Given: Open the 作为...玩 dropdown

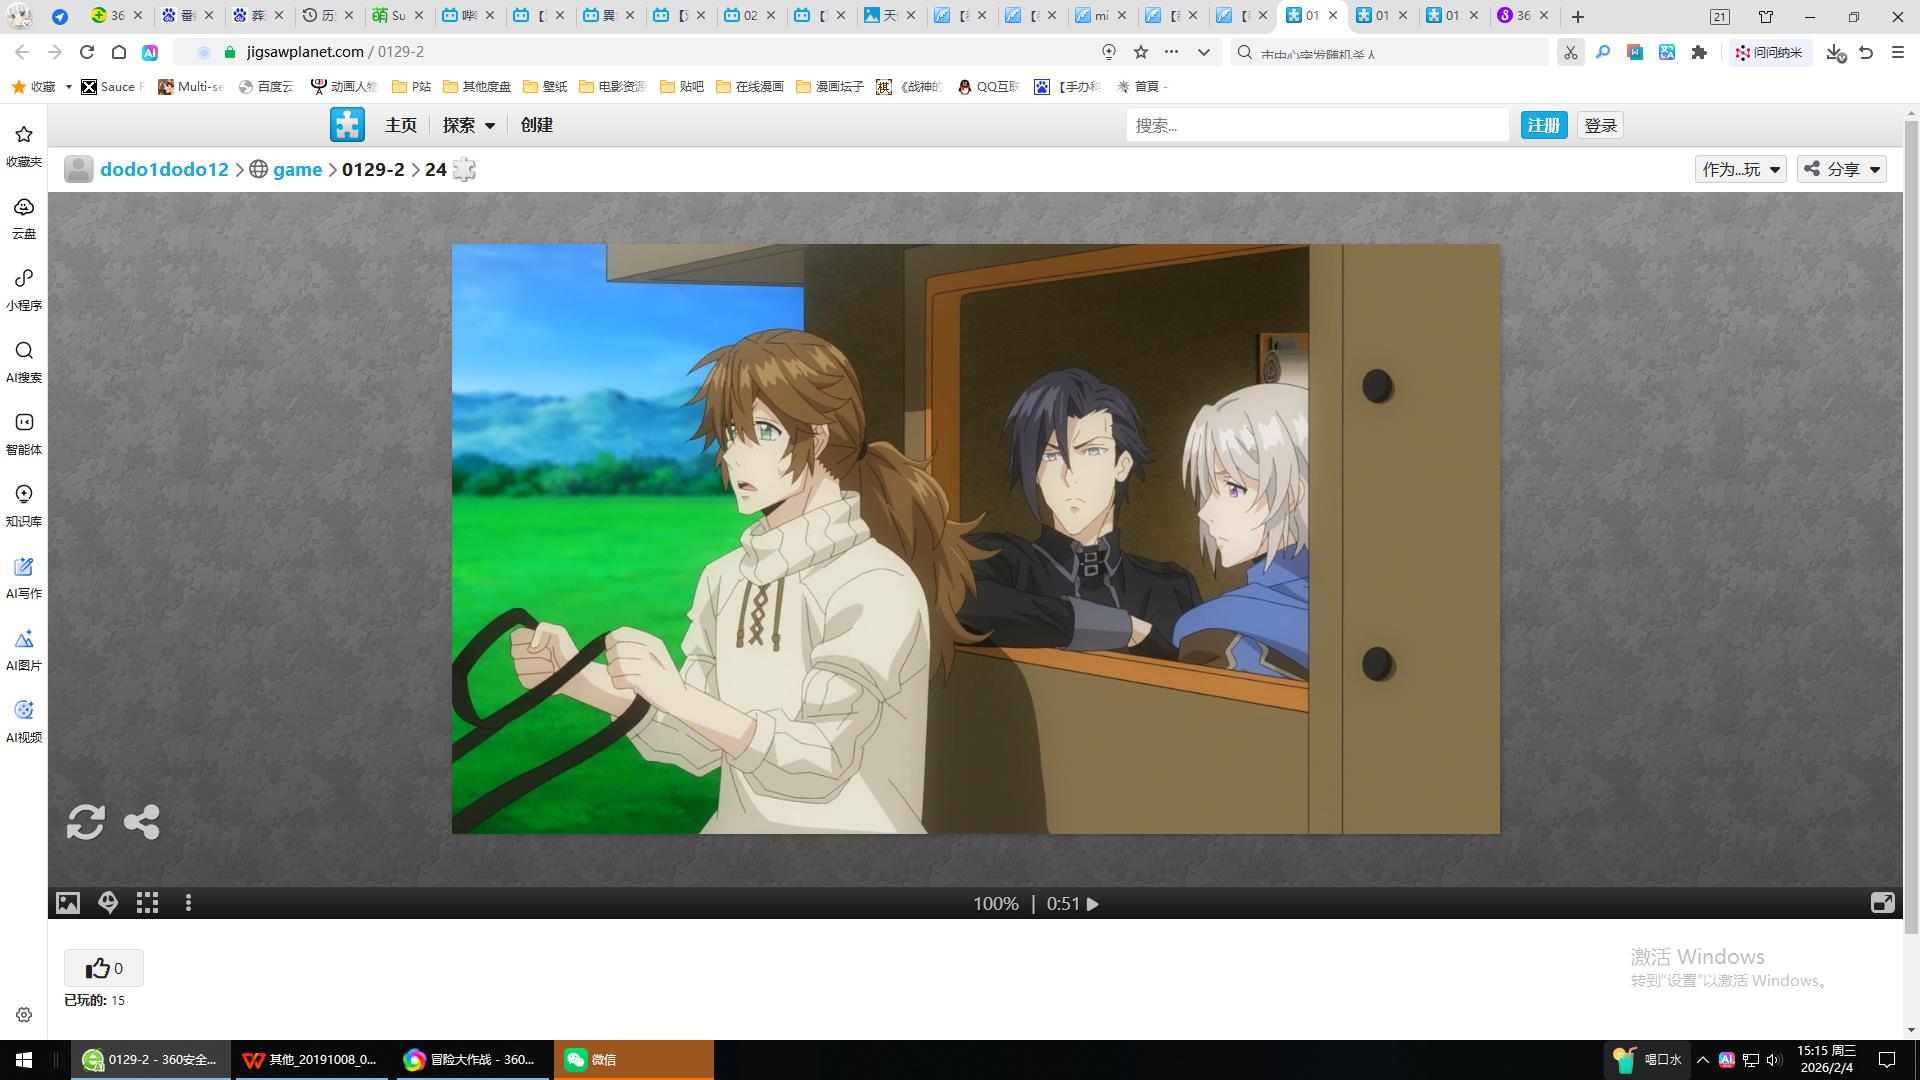Looking at the screenshot, I should point(1740,169).
